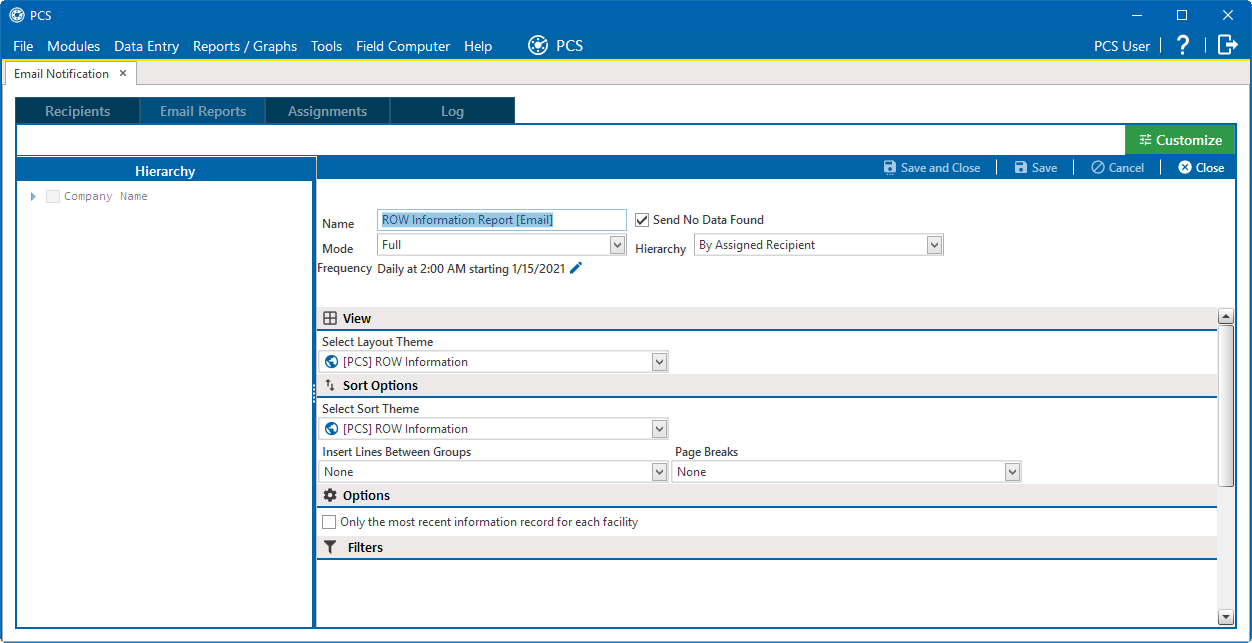Click the scroll up arrow of report panel
1252x643 pixels.
(x=1226, y=317)
